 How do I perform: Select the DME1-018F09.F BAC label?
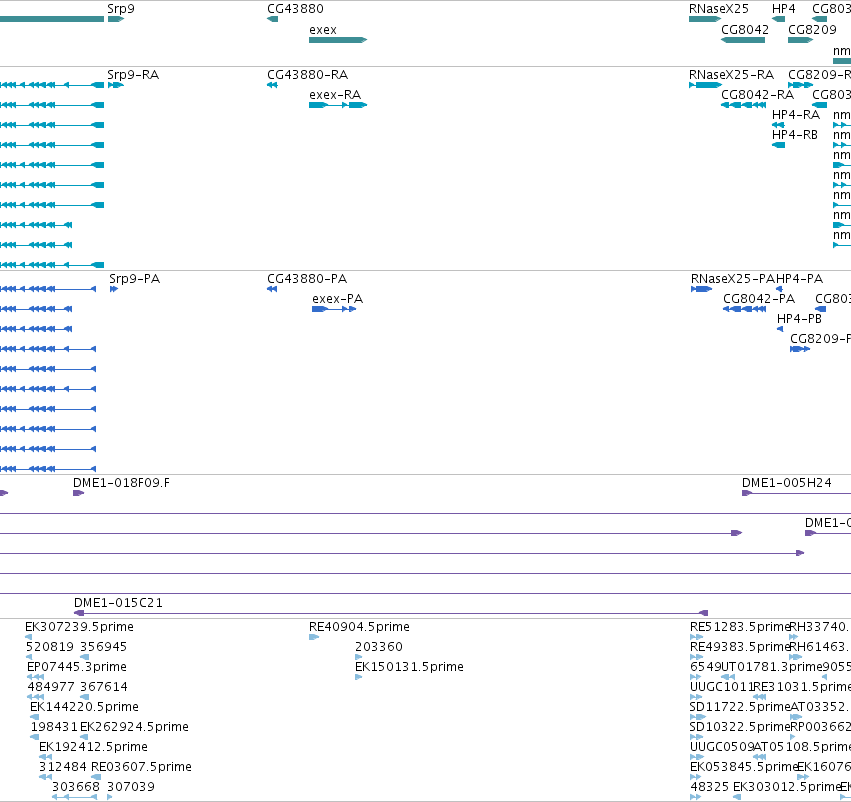pyautogui.click(x=121, y=482)
